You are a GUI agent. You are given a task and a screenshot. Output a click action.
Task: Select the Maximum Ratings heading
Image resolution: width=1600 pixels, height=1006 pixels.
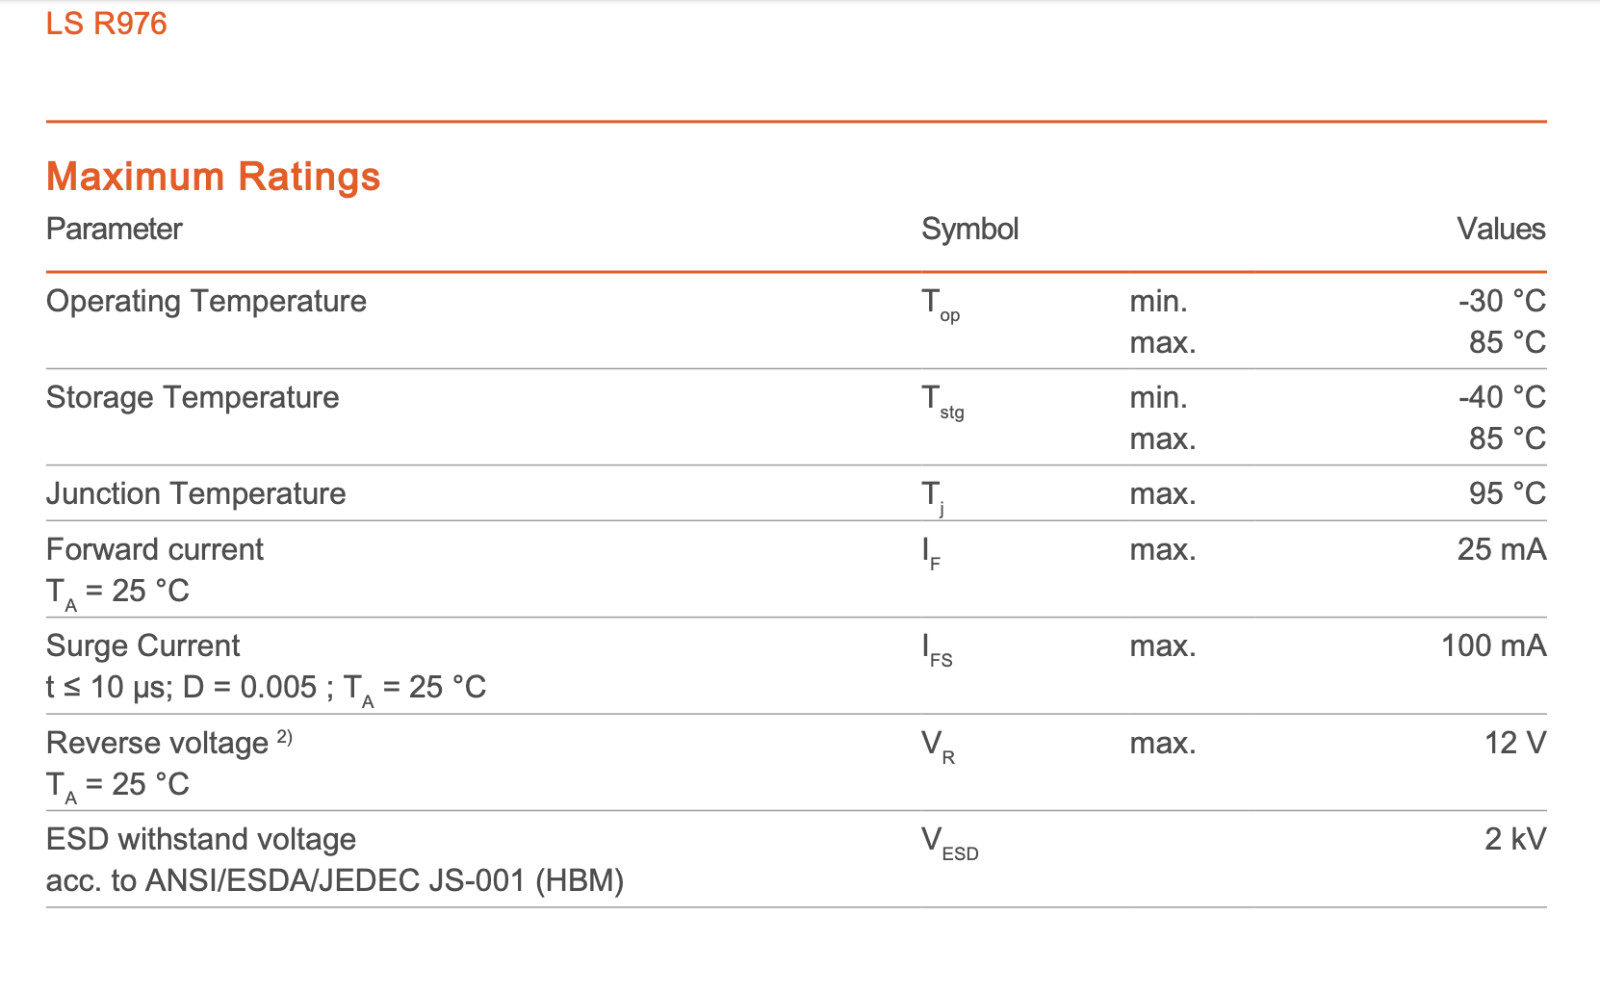(213, 176)
